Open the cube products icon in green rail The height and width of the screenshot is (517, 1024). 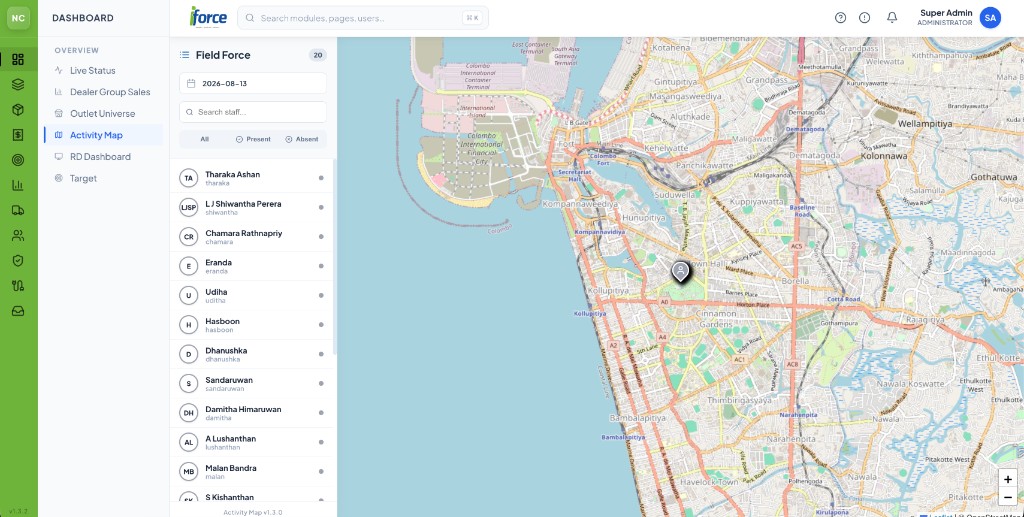coord(18,110)
